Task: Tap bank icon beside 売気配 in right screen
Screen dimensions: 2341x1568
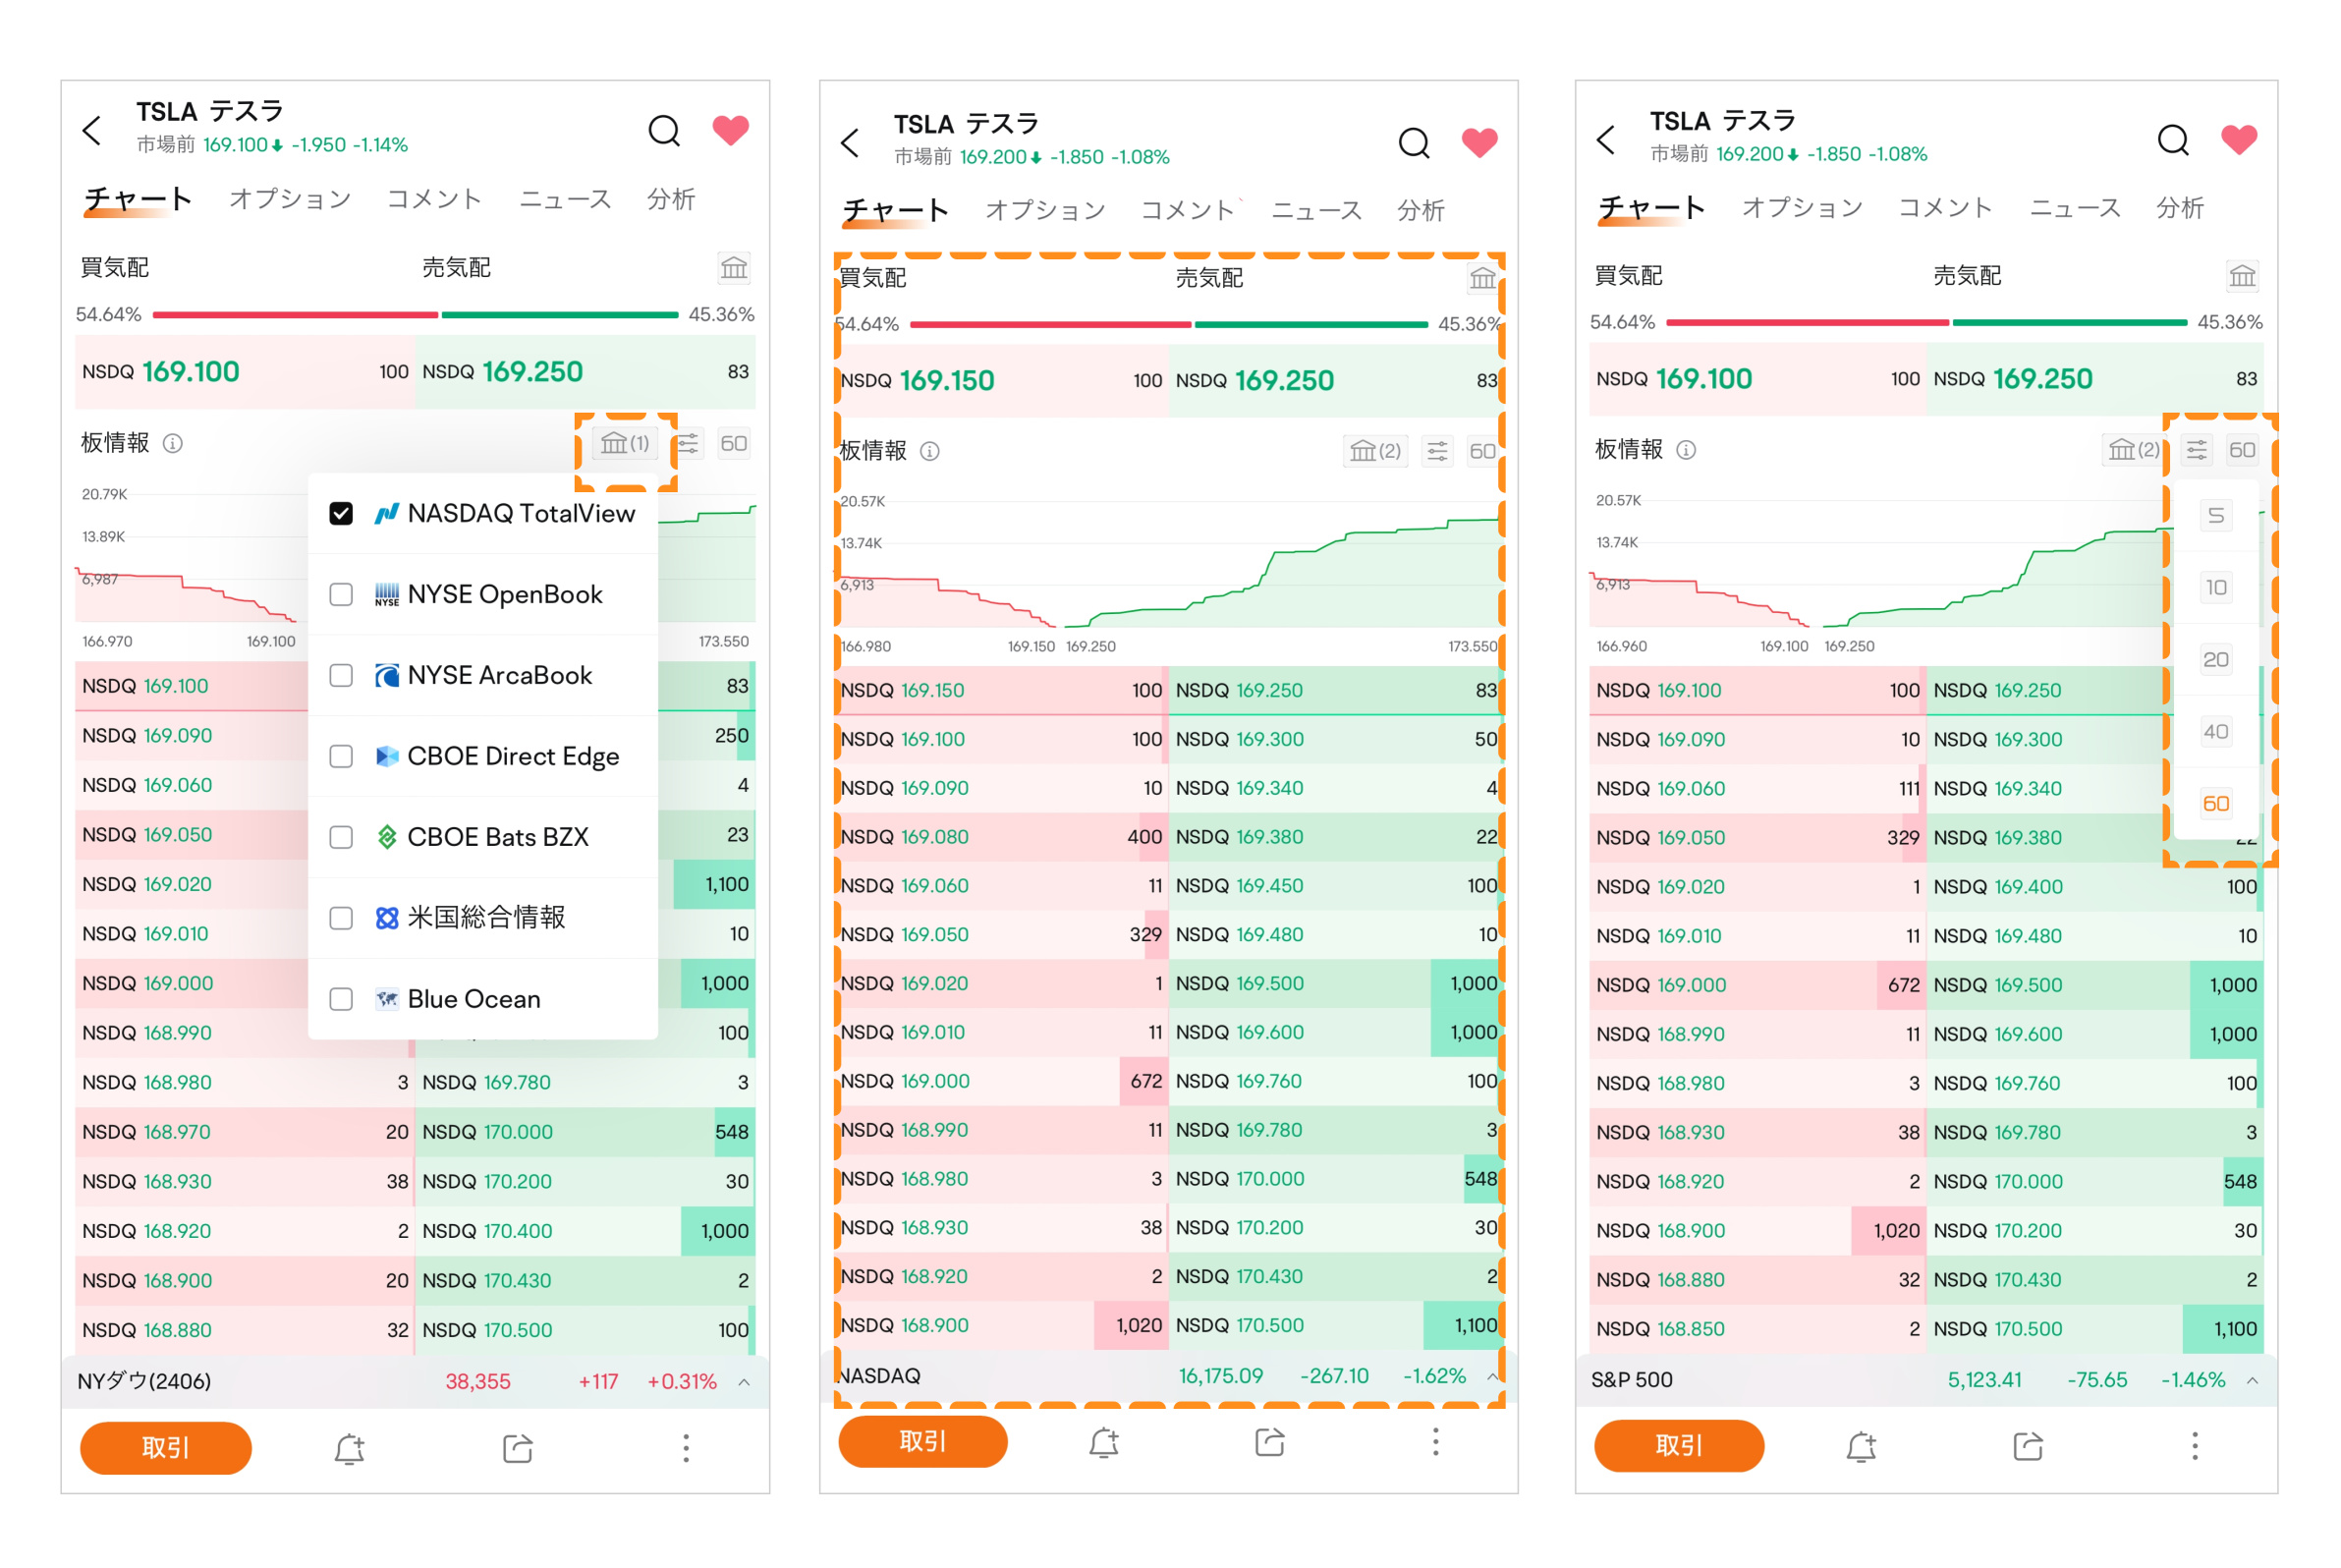Action: tap(2243, 276)
